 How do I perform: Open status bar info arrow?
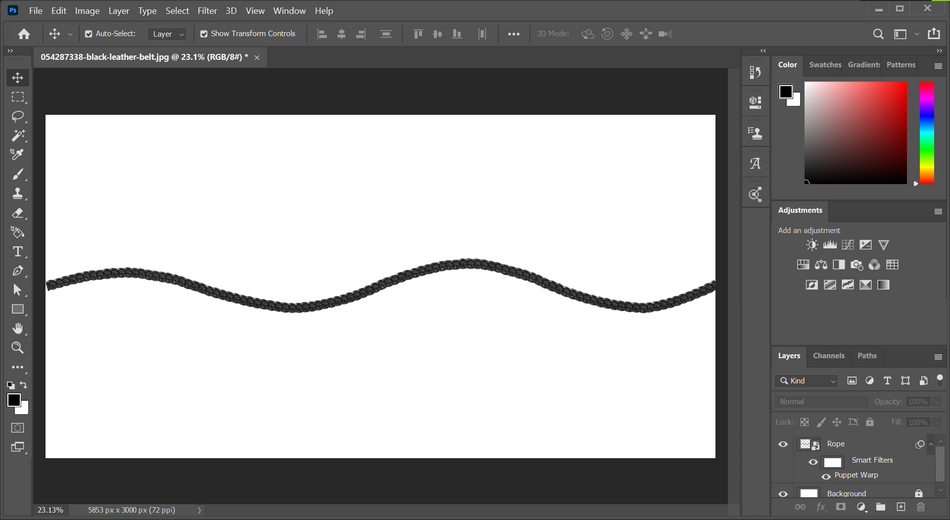(x=199, y=510)
